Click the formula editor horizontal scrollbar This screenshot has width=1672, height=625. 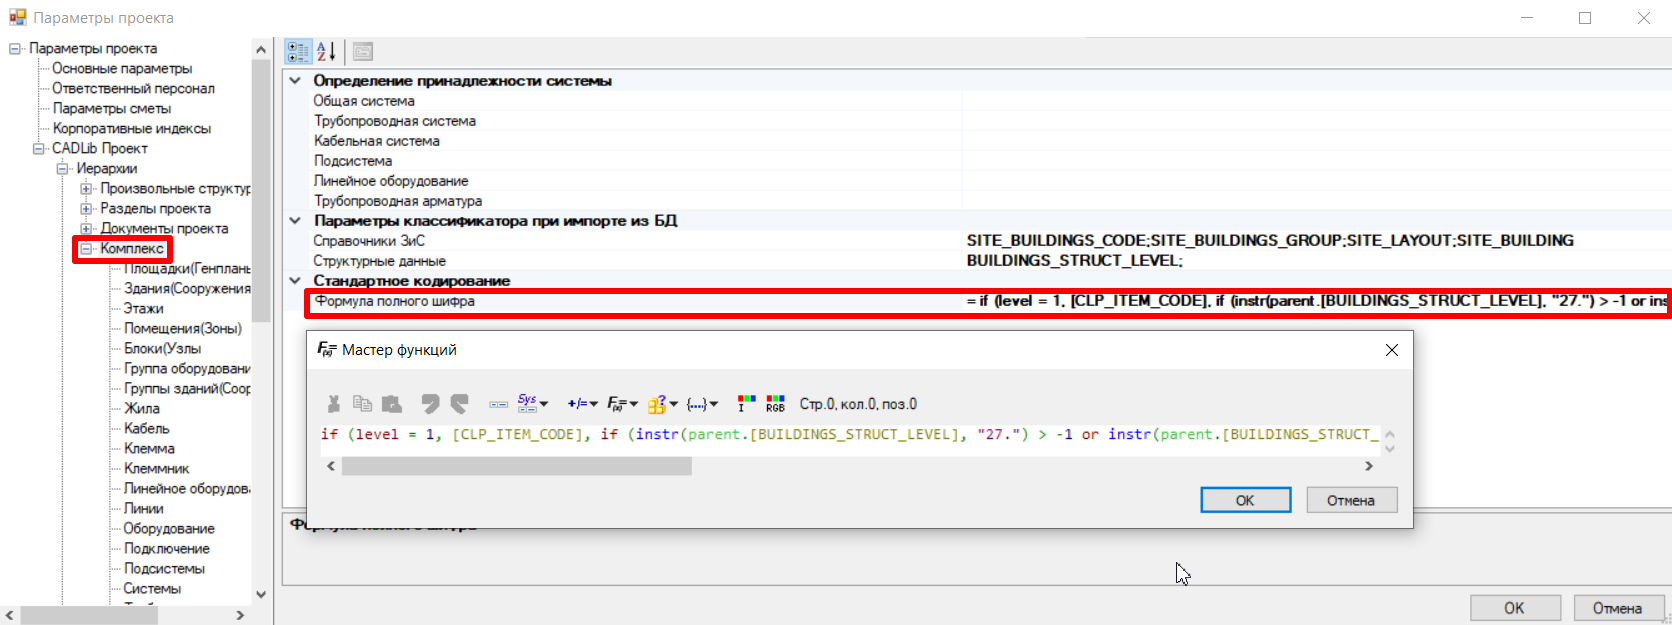coord(516,466)
